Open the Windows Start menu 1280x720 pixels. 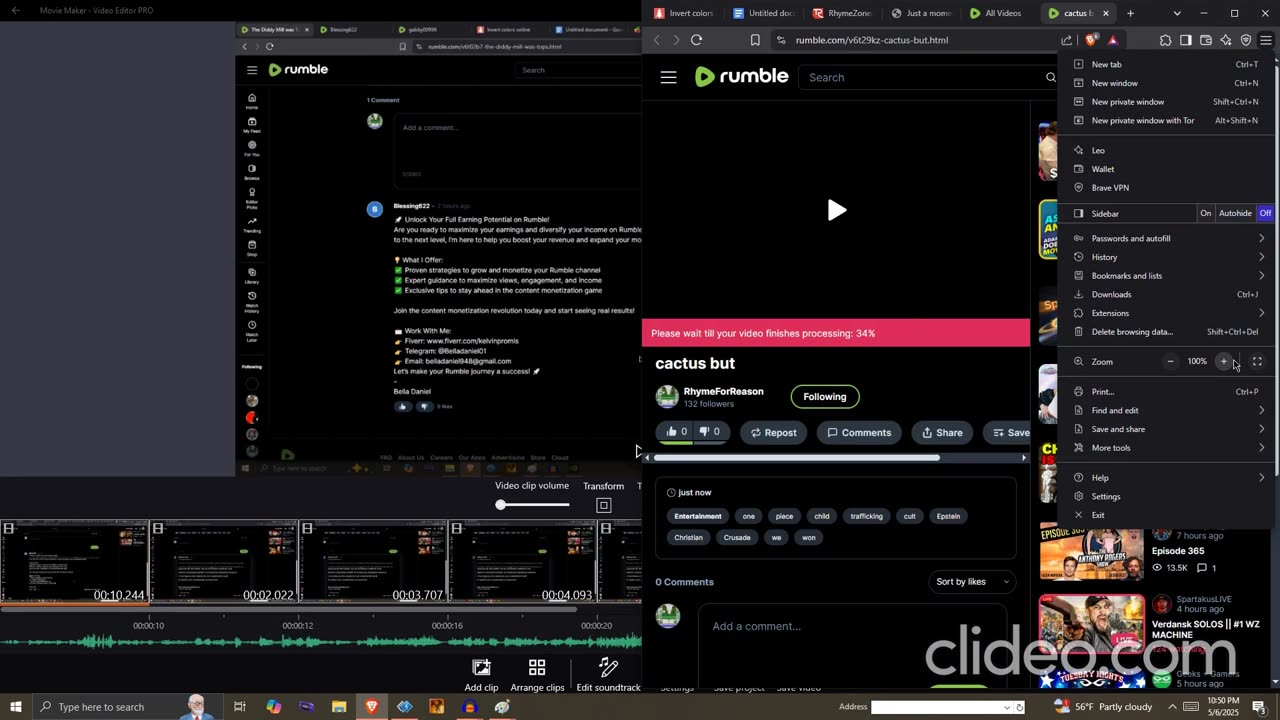pos(15,707)
